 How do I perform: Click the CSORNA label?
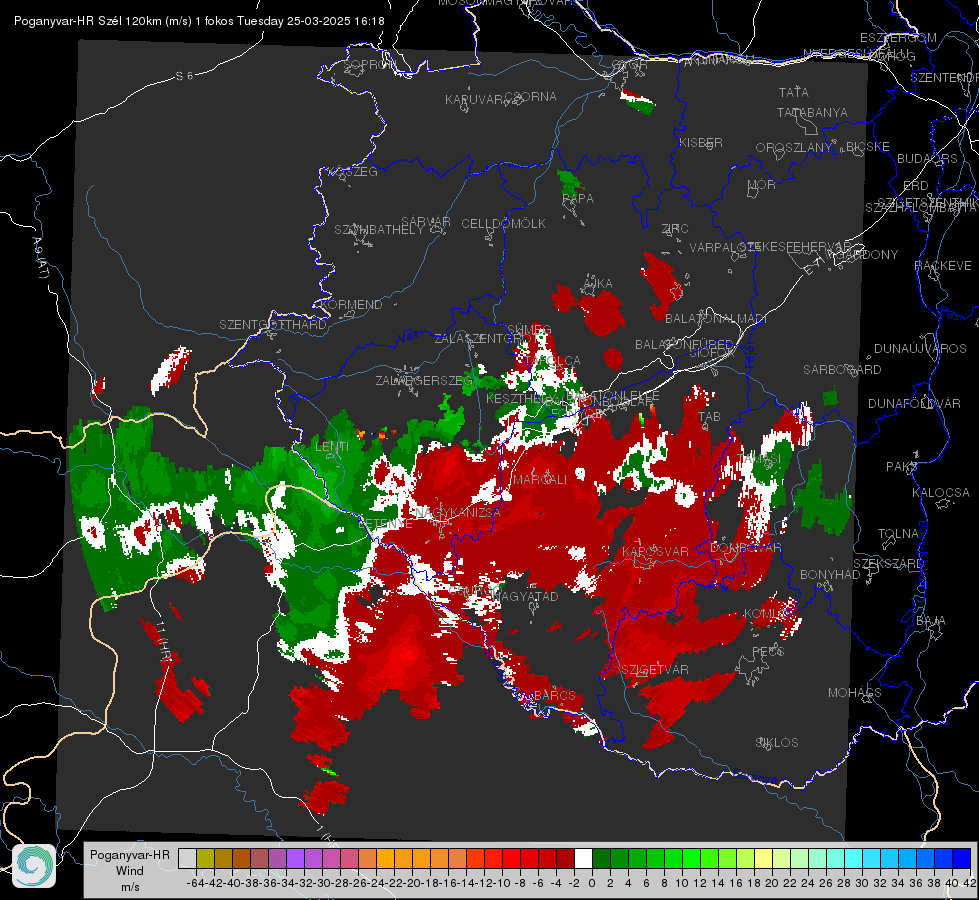point(530,97)
